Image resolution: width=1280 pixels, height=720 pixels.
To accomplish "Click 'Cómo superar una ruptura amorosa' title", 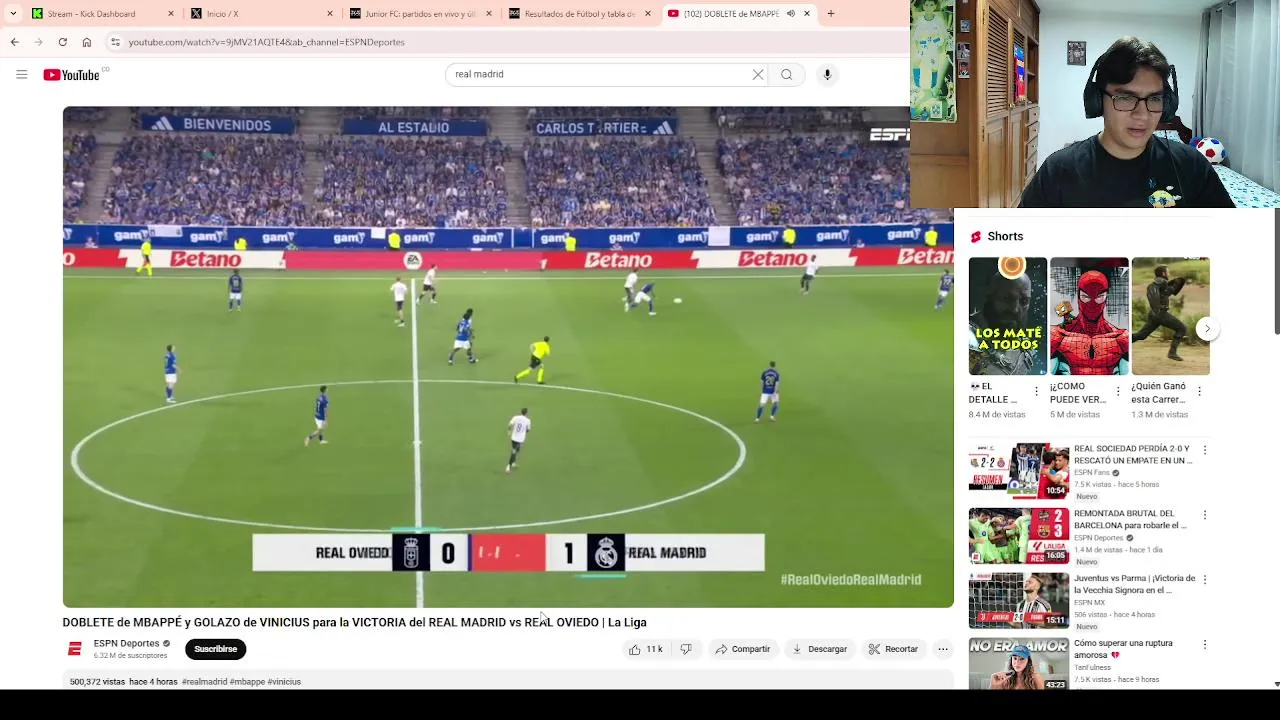I will (1123, 649).
